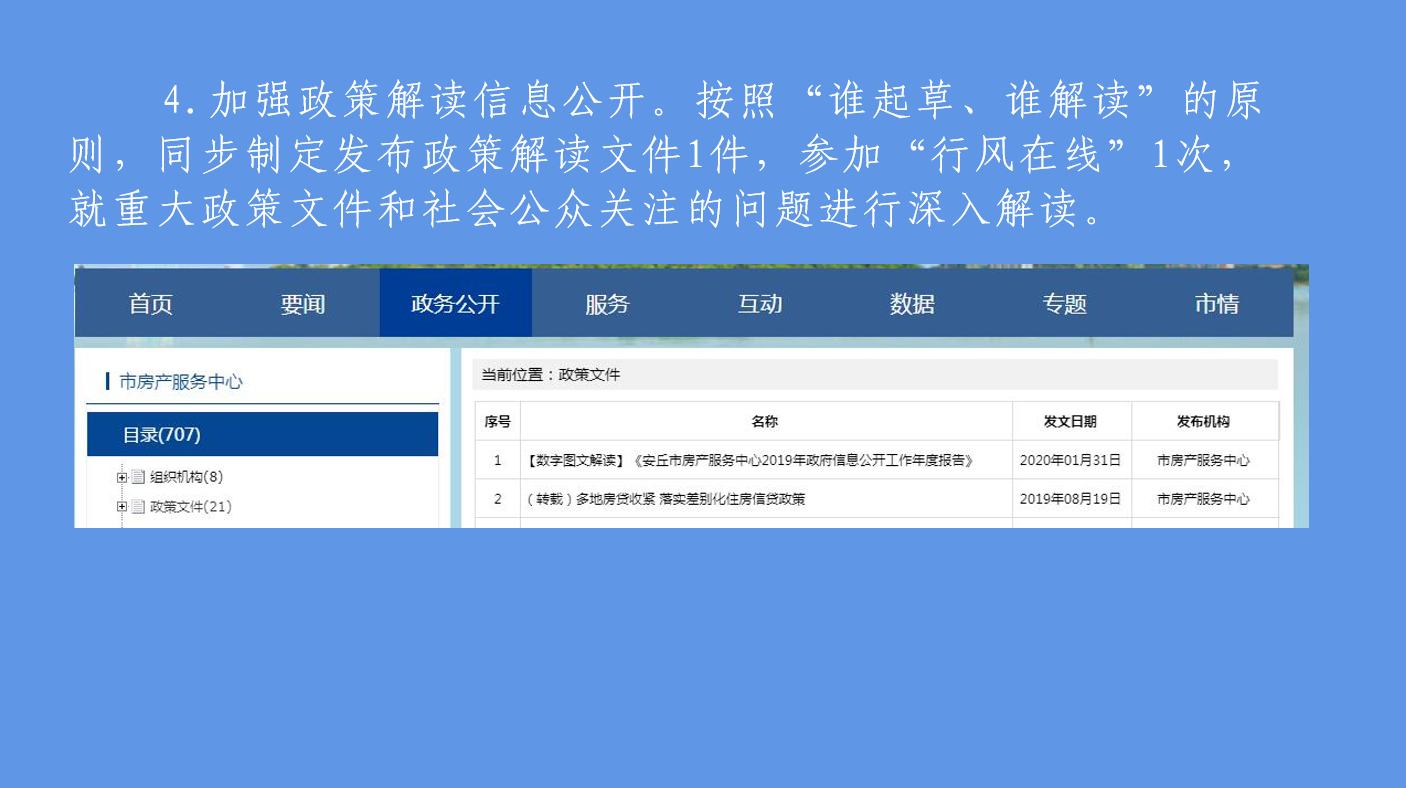Open the 服务 navigation tab
This screenshot has width=1406, height=788.
607,304
